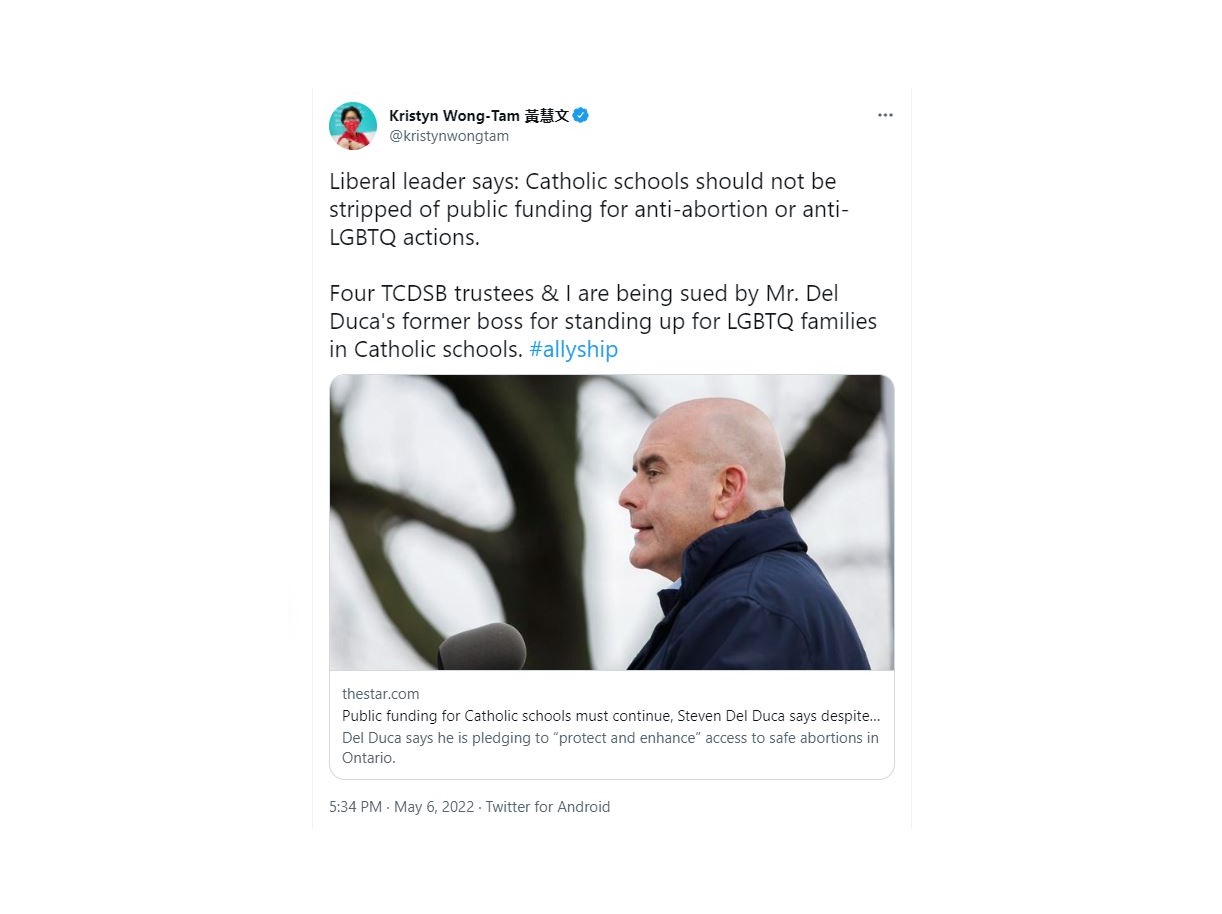Open the tweet's three-dot more menu
The width and height of the screenshot is (1222, 914).
click(x=885, y=115)
